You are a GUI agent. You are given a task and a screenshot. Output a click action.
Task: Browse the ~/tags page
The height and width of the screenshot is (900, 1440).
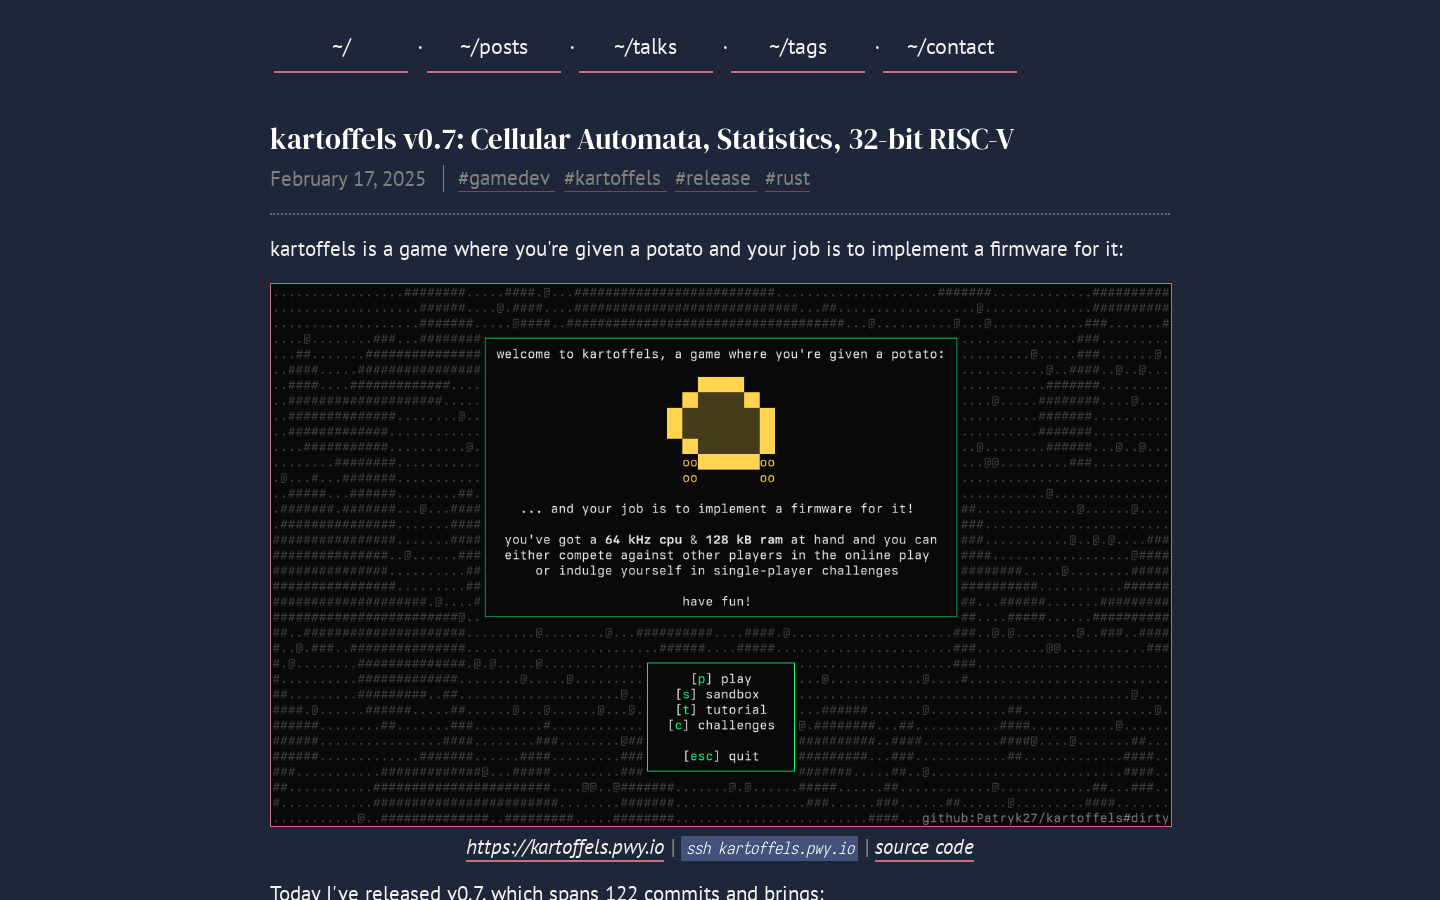click(x=798, y=47)
